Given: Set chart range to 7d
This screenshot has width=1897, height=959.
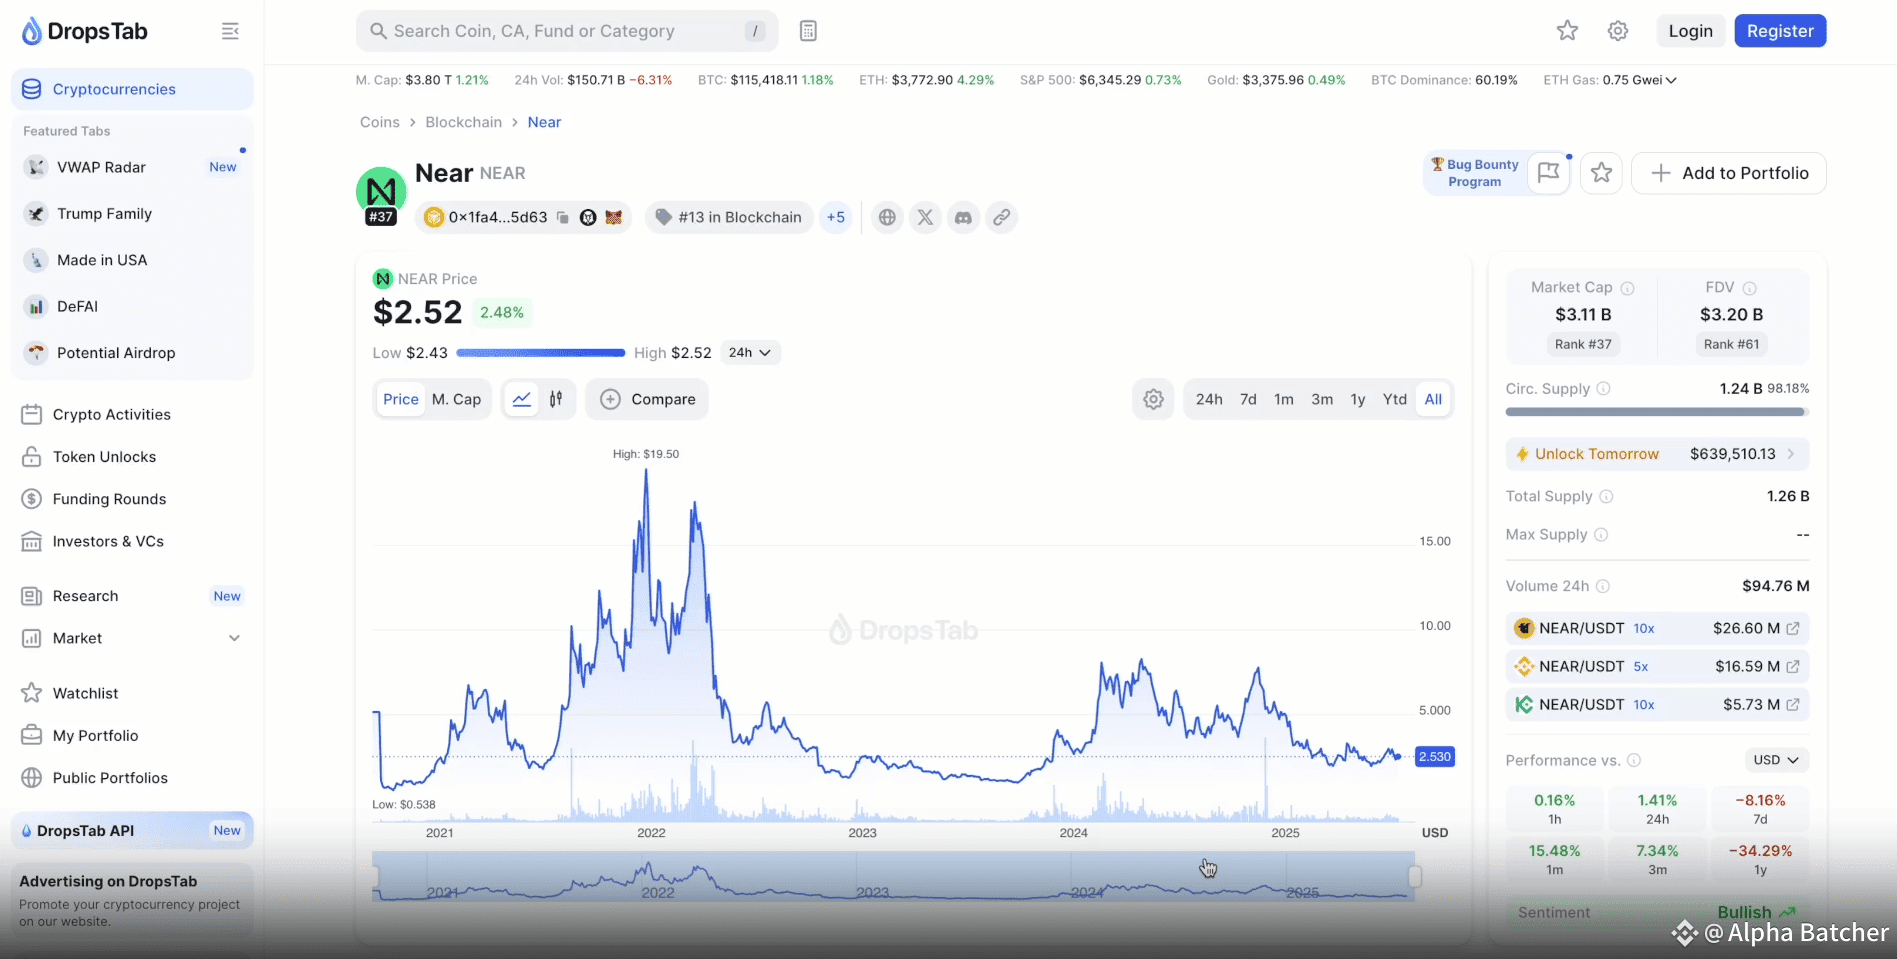Looking at the screenshot, I should coord(1248,399).
